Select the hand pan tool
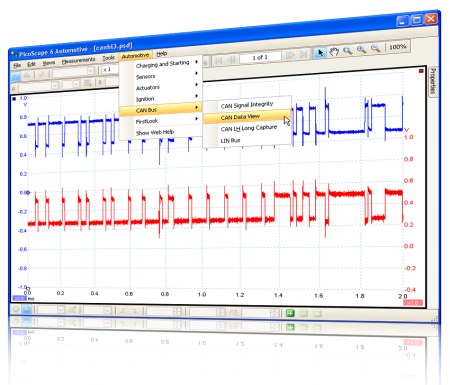 pyautogui.click(x=334, y=52)
